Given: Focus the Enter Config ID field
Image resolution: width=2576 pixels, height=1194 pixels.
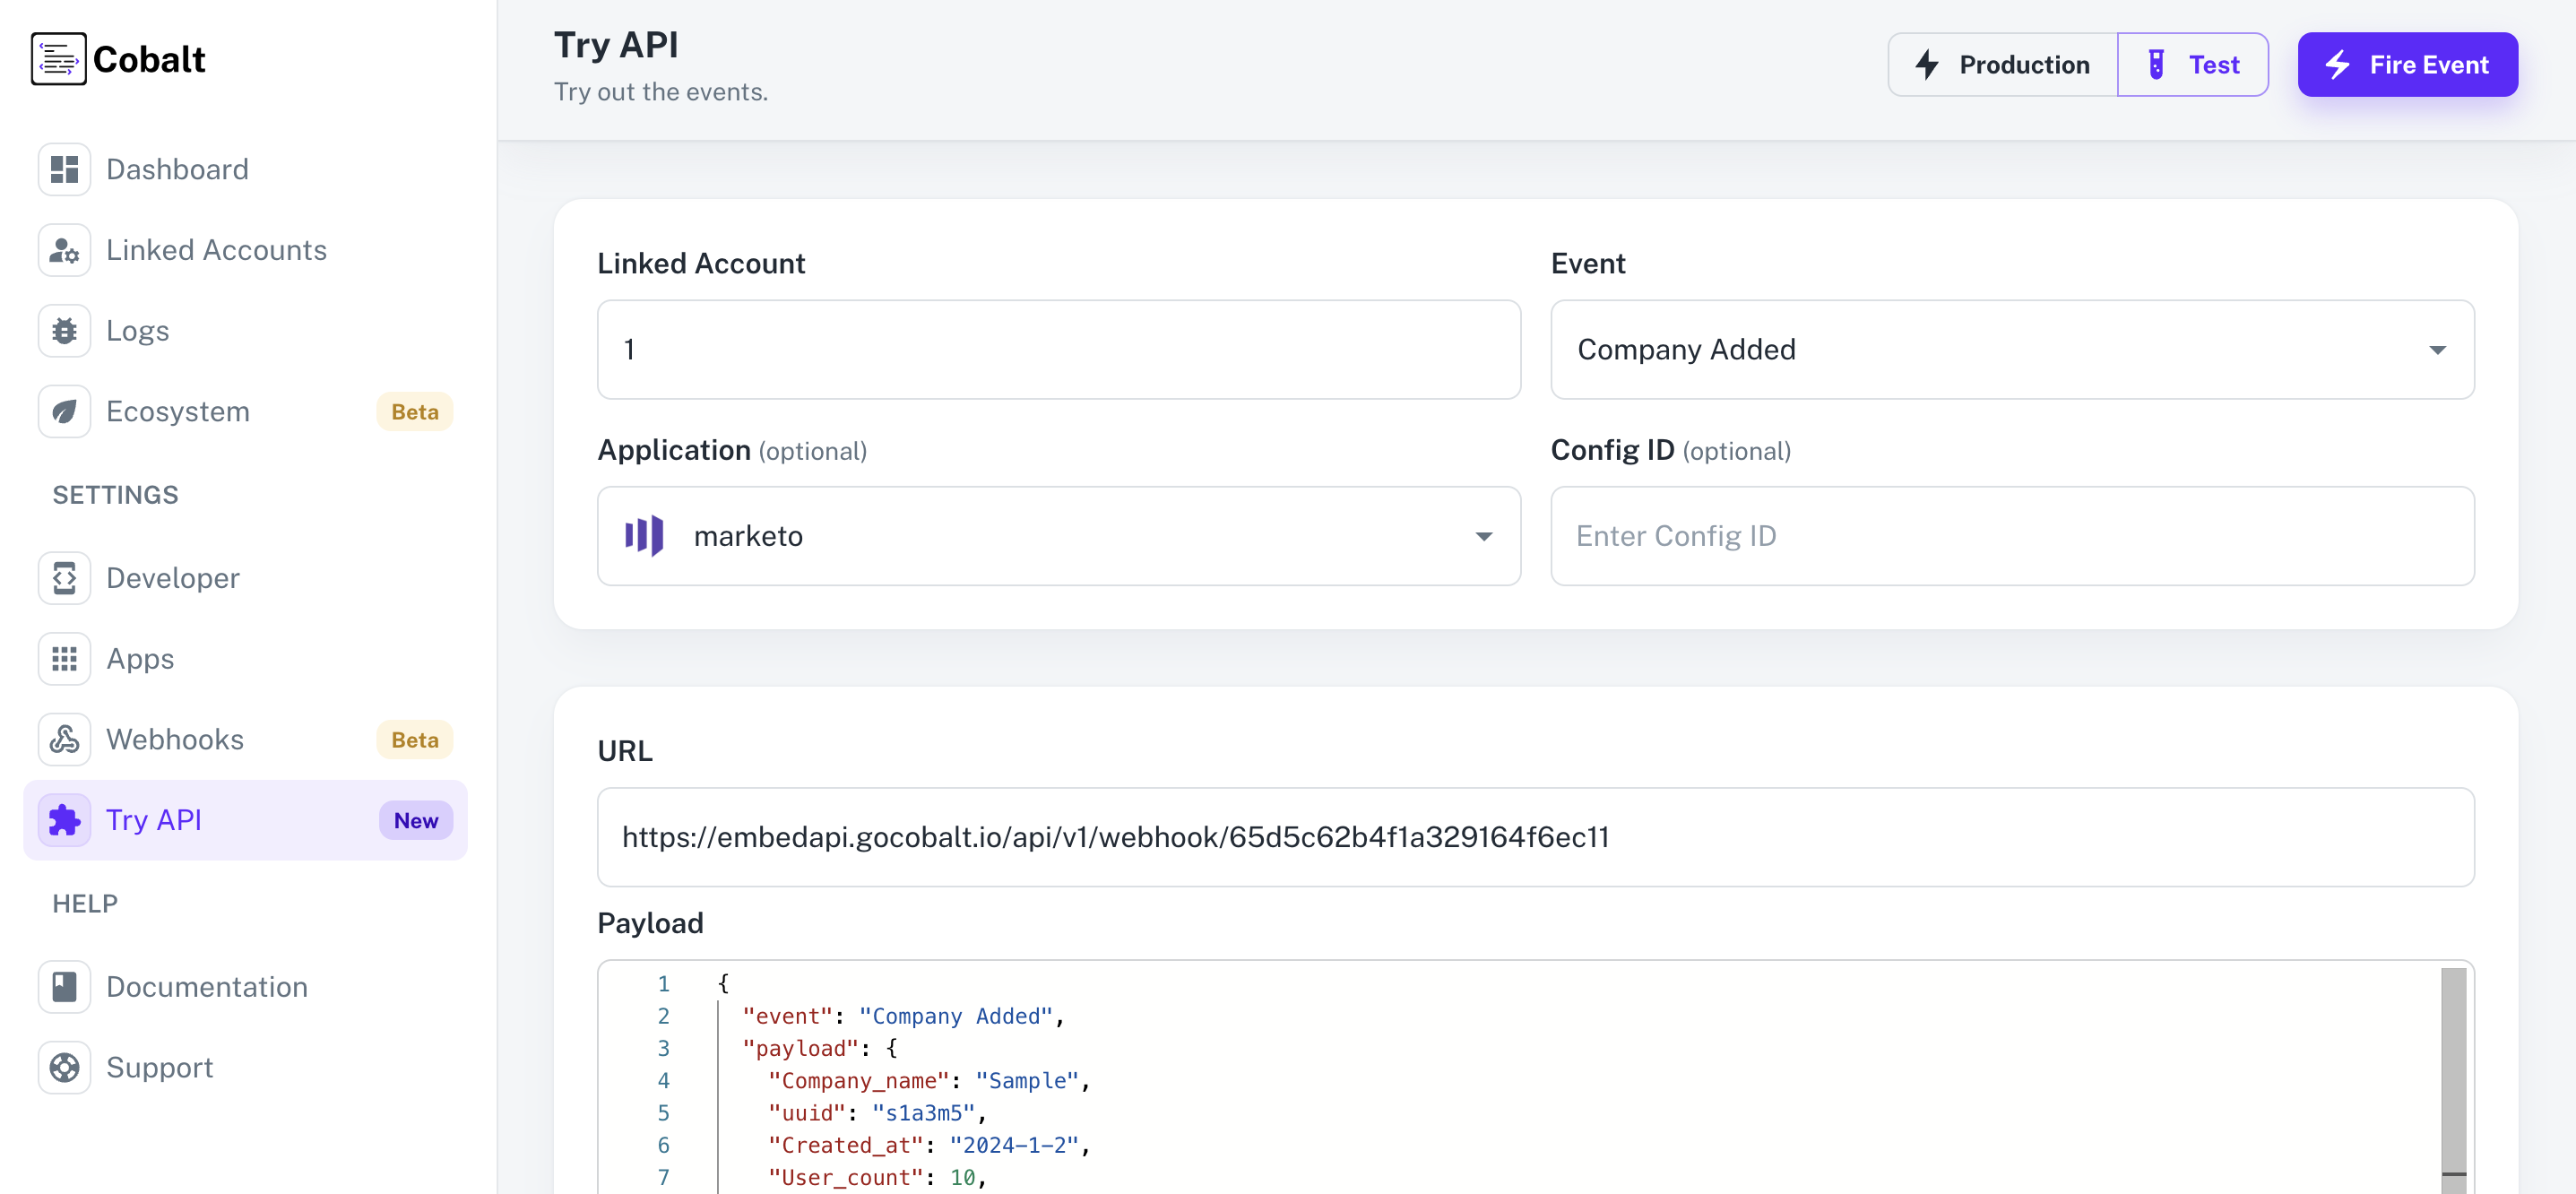Looking at the screenshot, I should tap(2011, 536).
